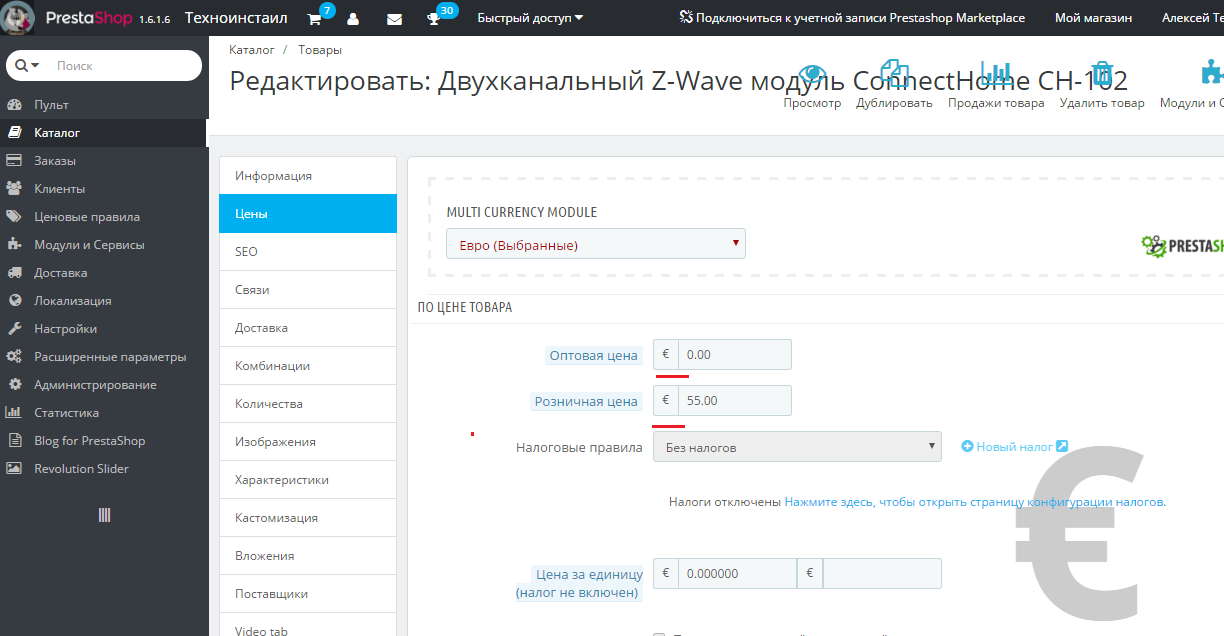The height and width of the screenshot is (636, 1224).
Task: Expand the search type dropdown arrow
Action: [36, 65]
